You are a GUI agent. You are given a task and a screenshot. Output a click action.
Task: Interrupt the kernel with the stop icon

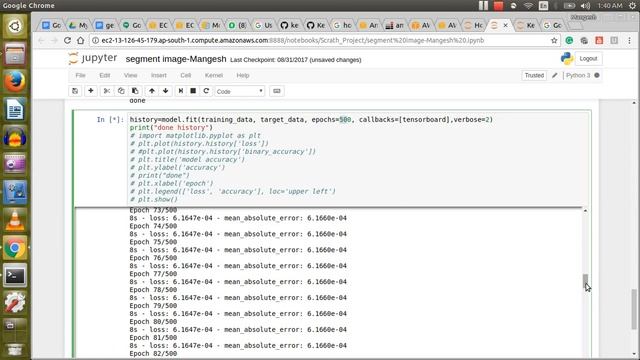pos(193,91)
